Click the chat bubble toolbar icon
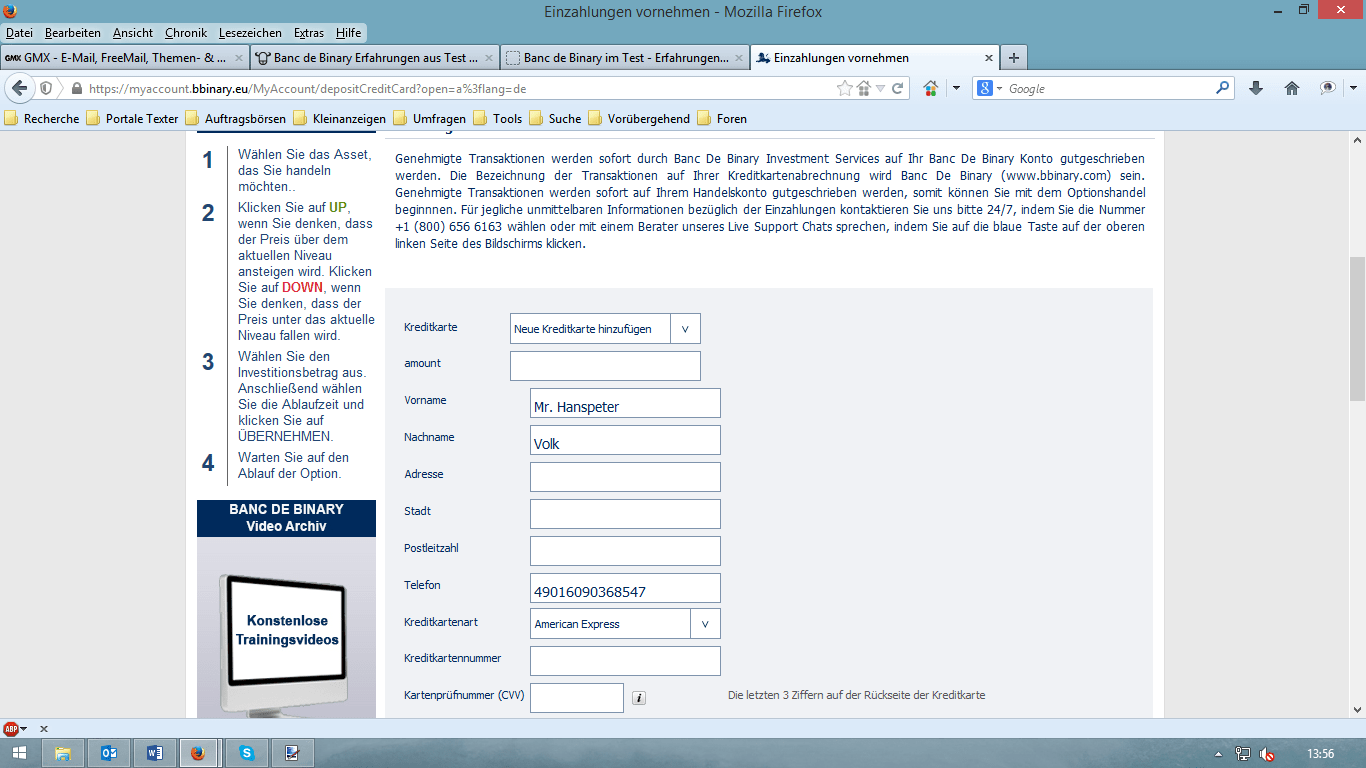 [1327, 88]
